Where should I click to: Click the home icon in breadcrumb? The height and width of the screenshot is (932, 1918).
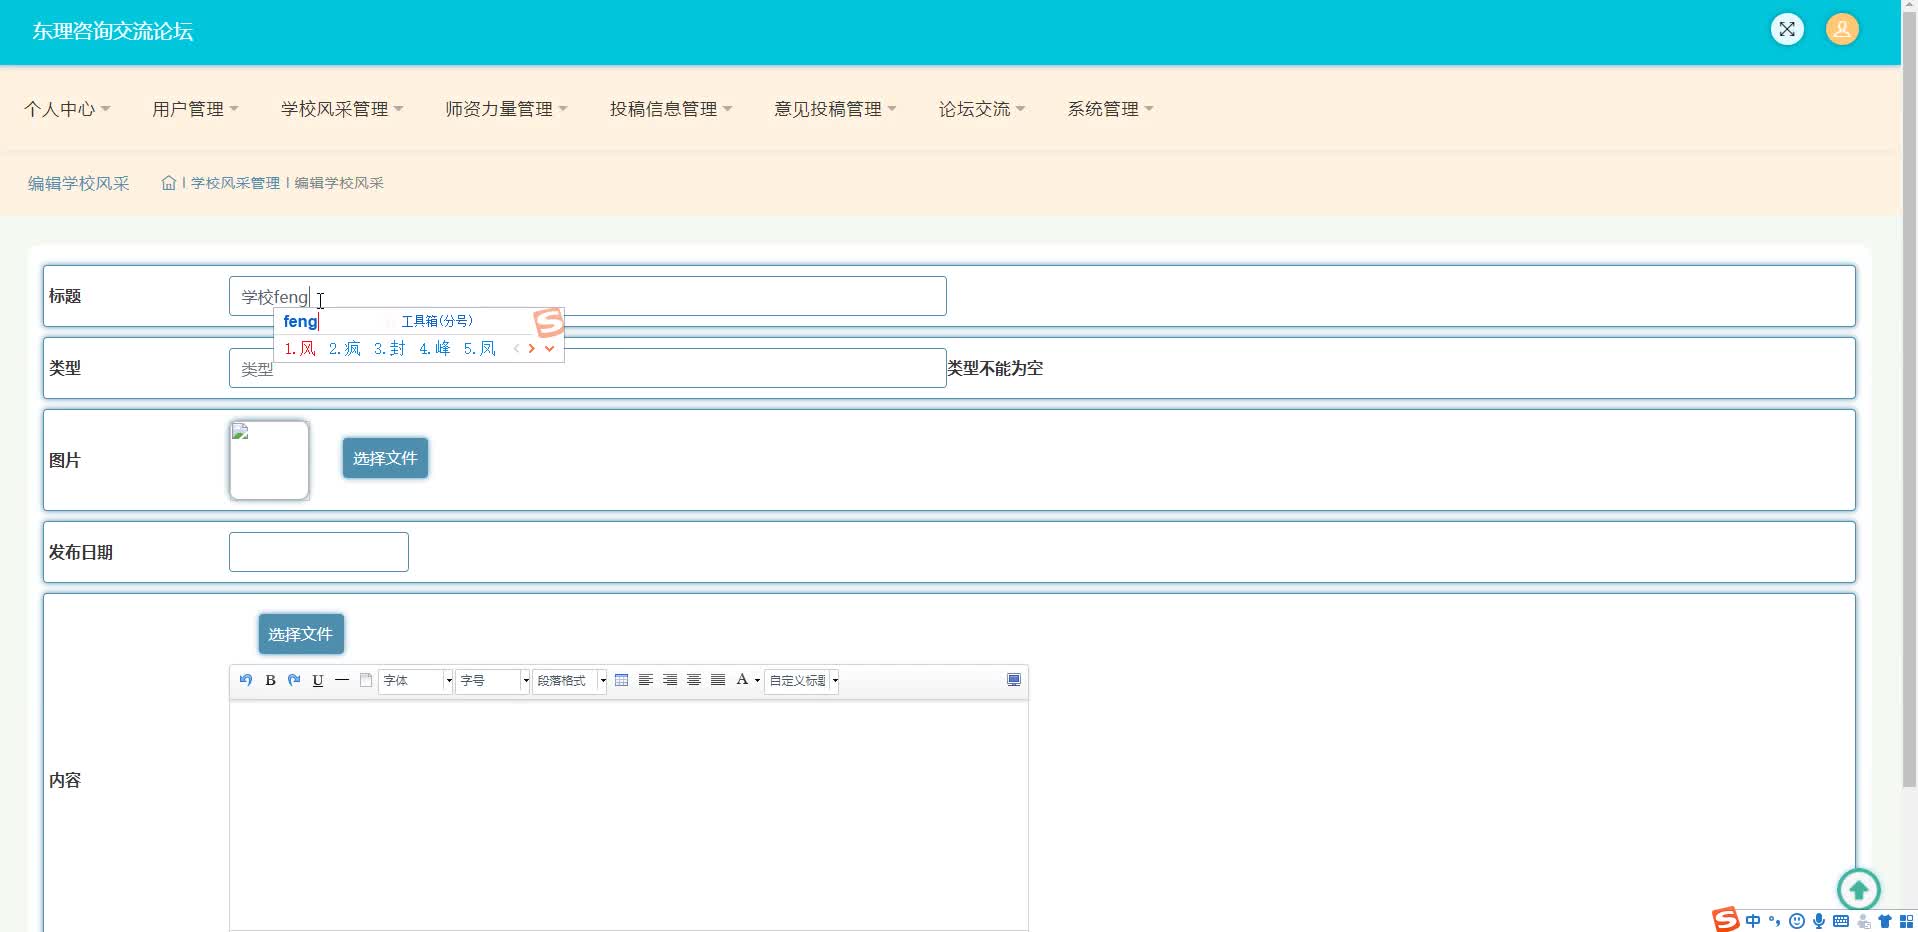pos(168,183)
